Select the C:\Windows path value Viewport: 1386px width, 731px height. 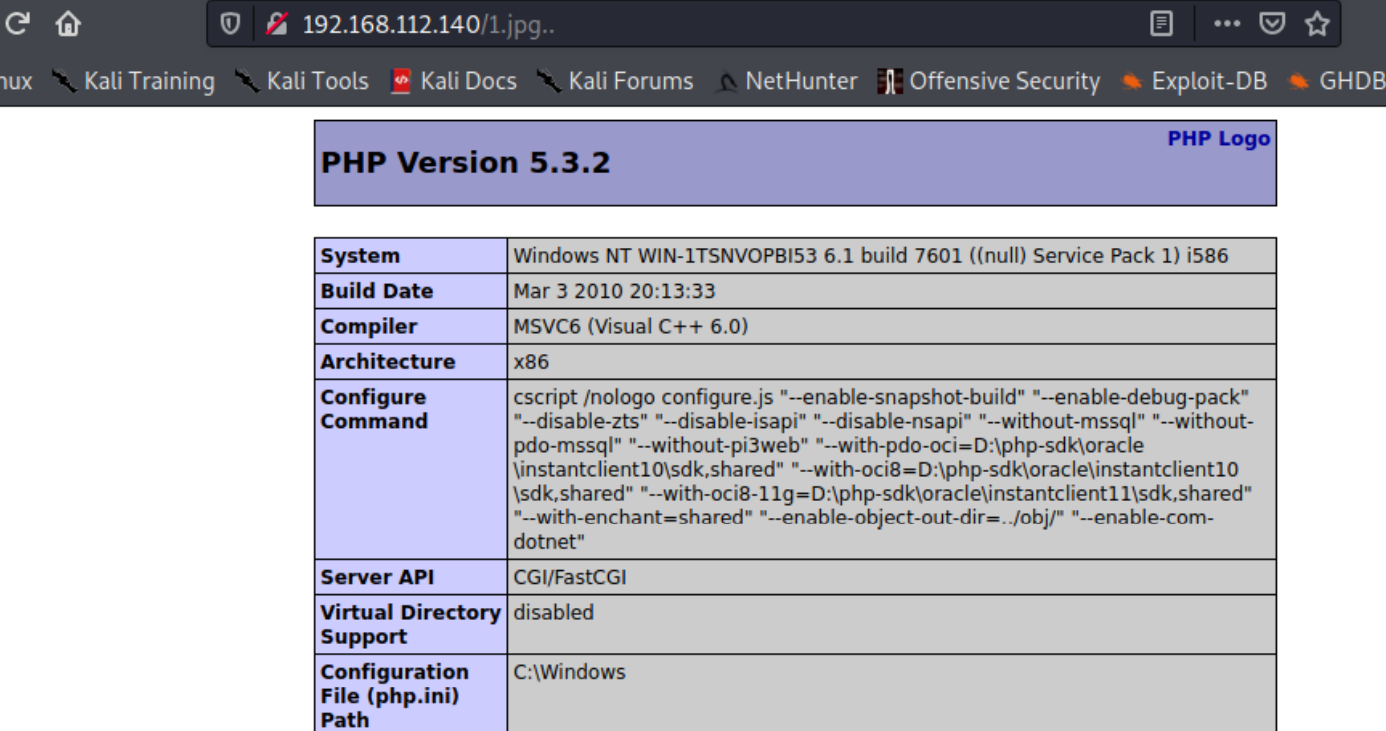pos(569,672)
